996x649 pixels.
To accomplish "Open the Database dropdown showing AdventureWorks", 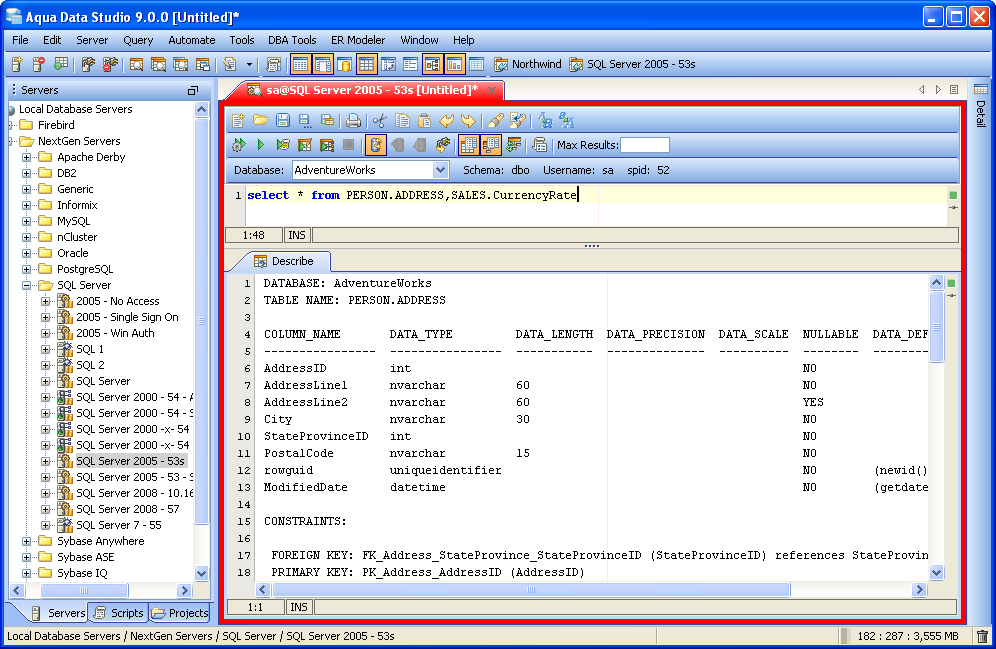I will pyautogui.click(x=441, y=170).
